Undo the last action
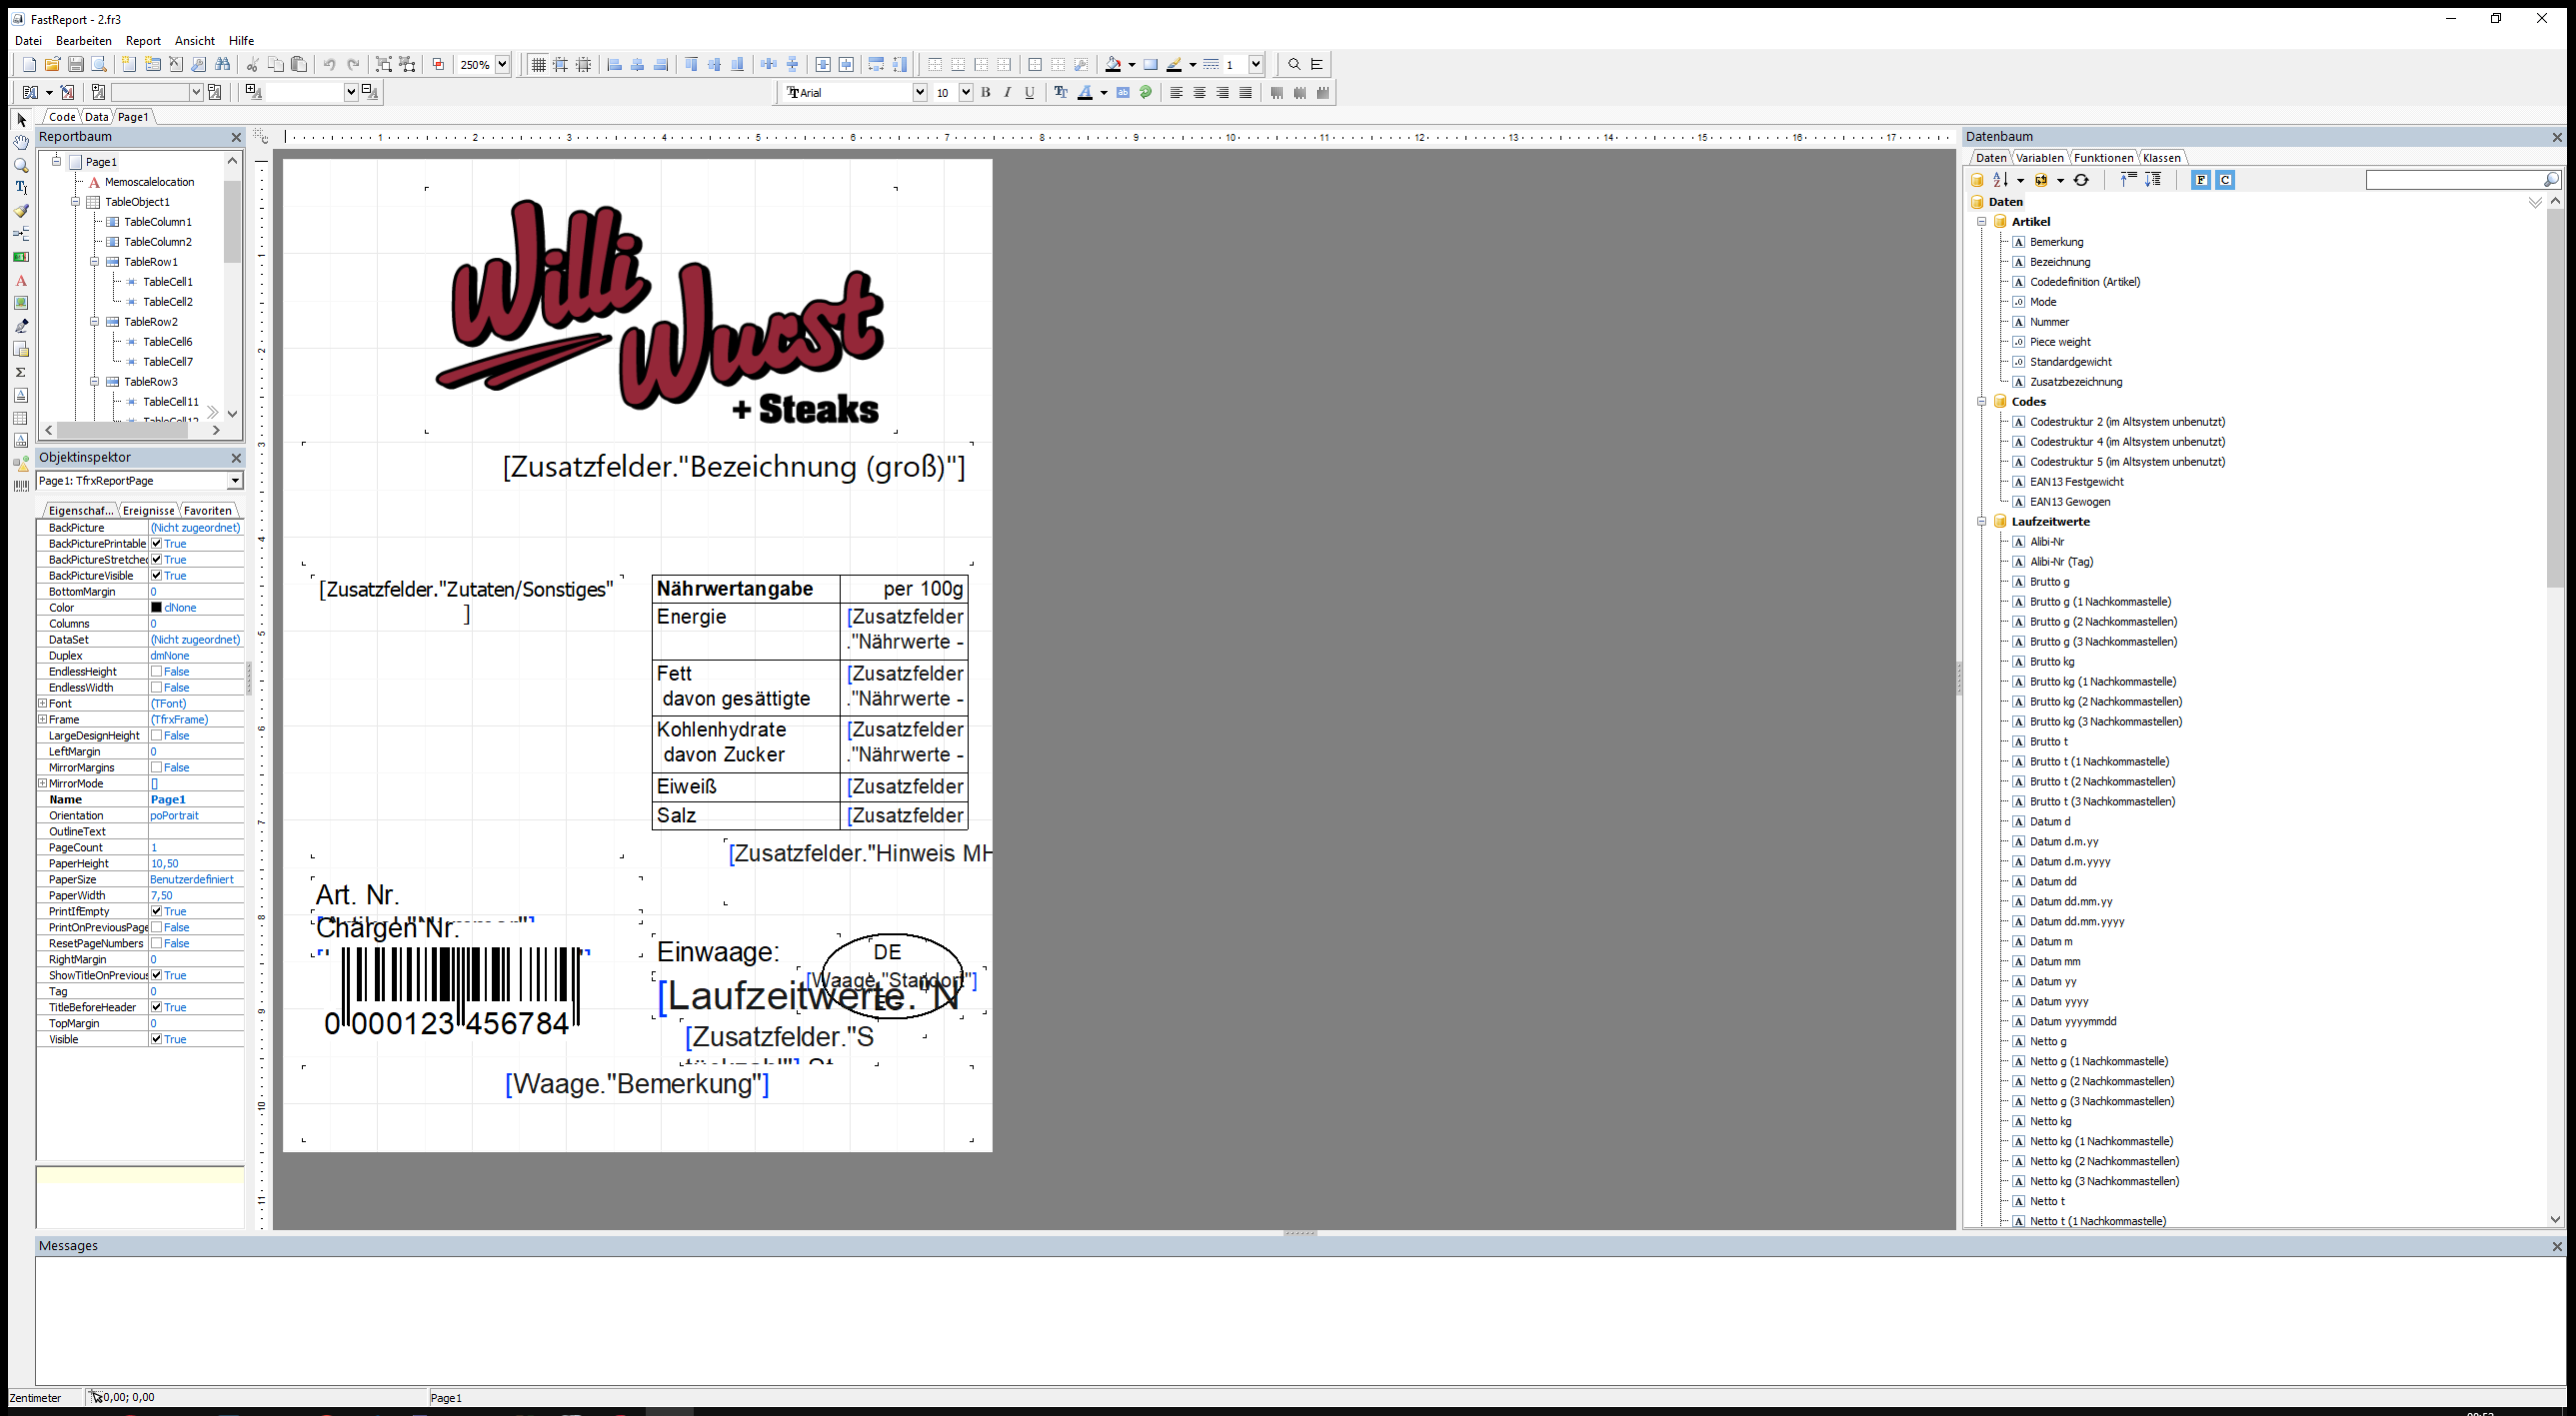Viewport: 2576px width, 1416px height. [x=329, y=64]
